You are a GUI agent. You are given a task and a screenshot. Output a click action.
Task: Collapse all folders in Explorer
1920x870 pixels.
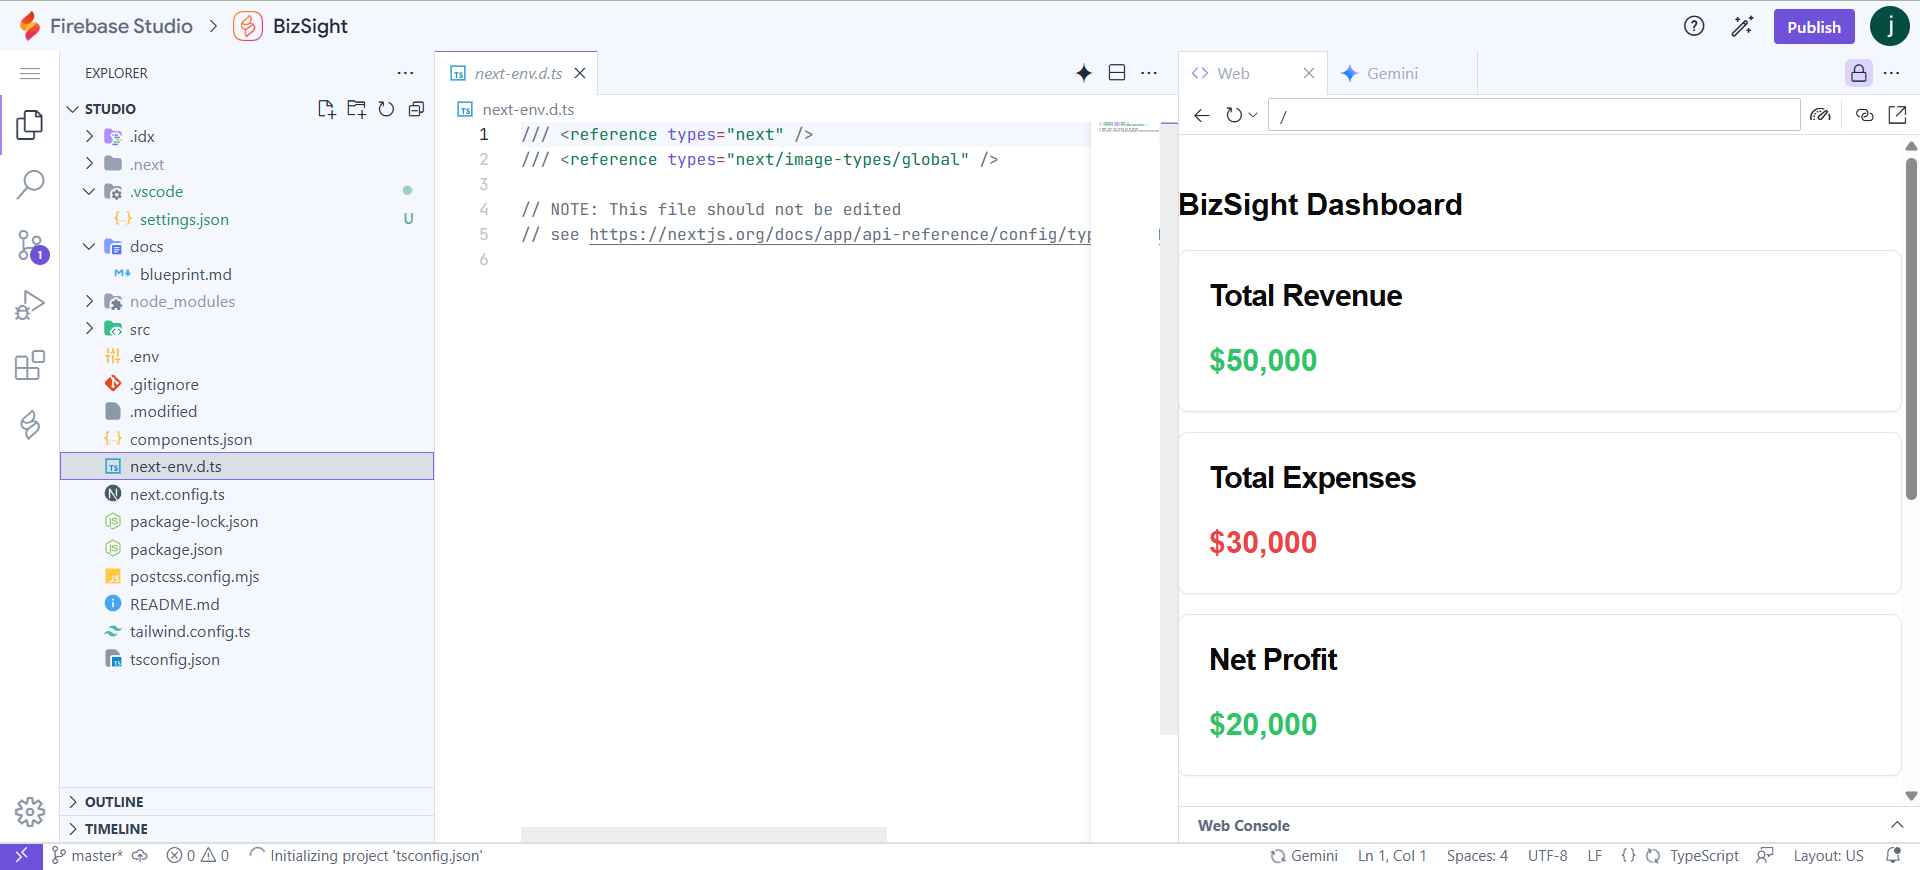[416, 109]
